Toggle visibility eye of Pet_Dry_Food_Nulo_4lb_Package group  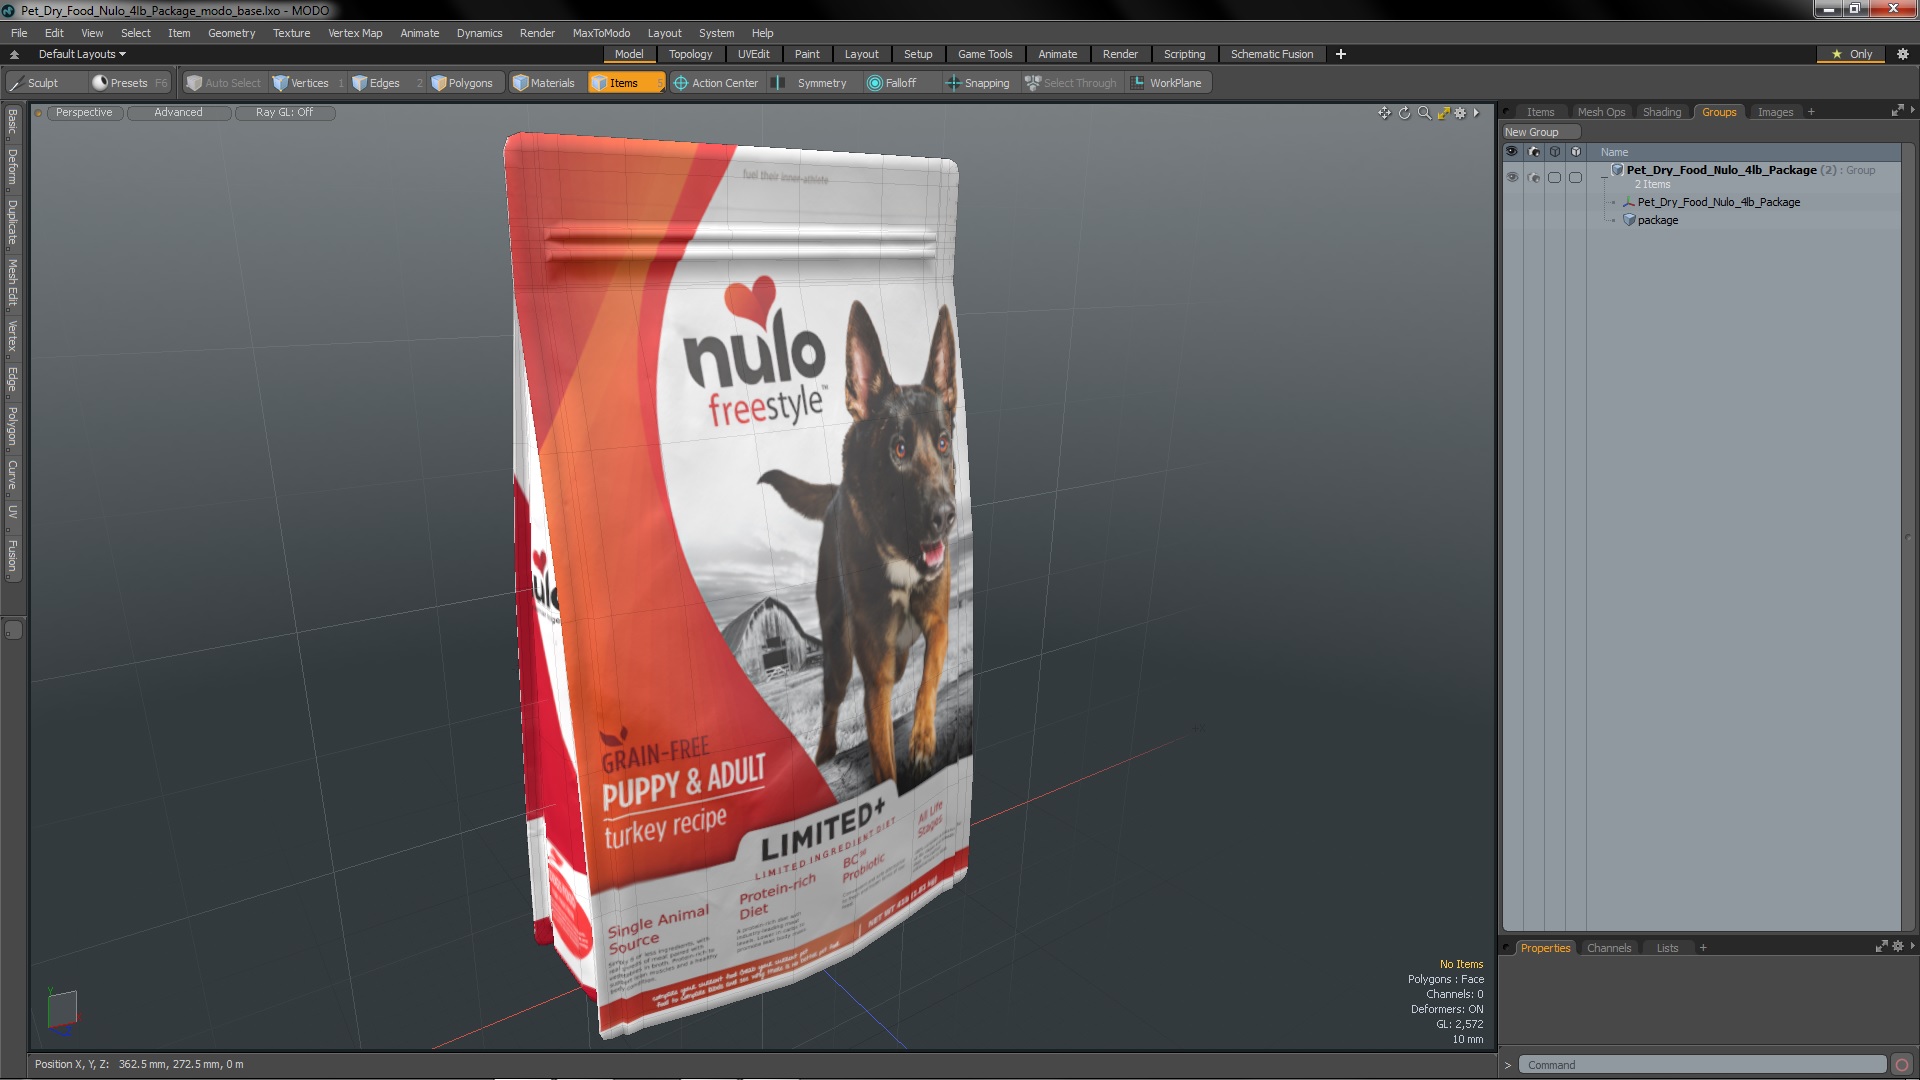pyautogui.click(x=1512, y=177)
